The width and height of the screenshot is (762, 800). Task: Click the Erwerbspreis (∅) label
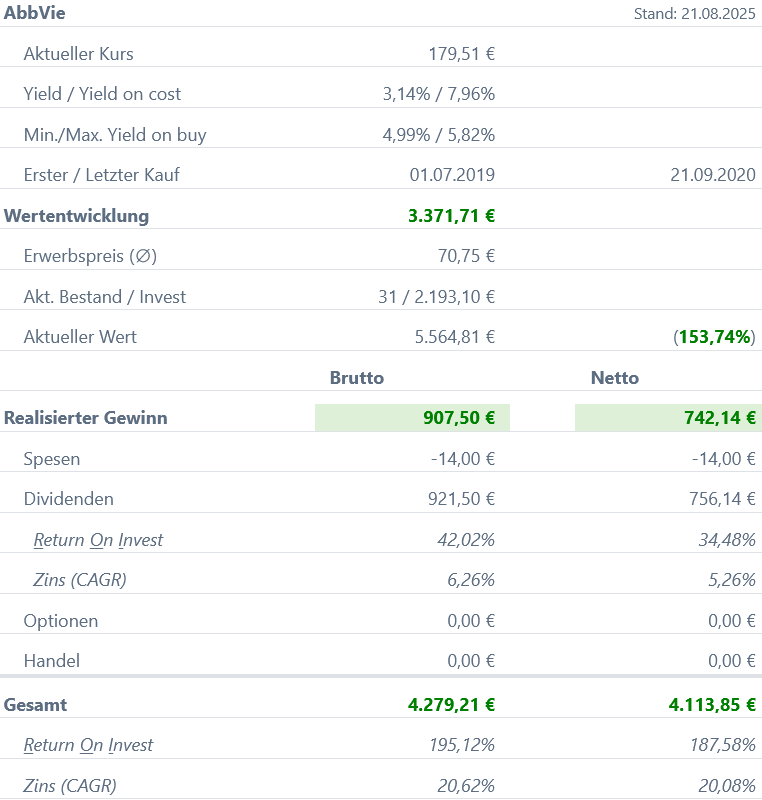coord(90,256)
